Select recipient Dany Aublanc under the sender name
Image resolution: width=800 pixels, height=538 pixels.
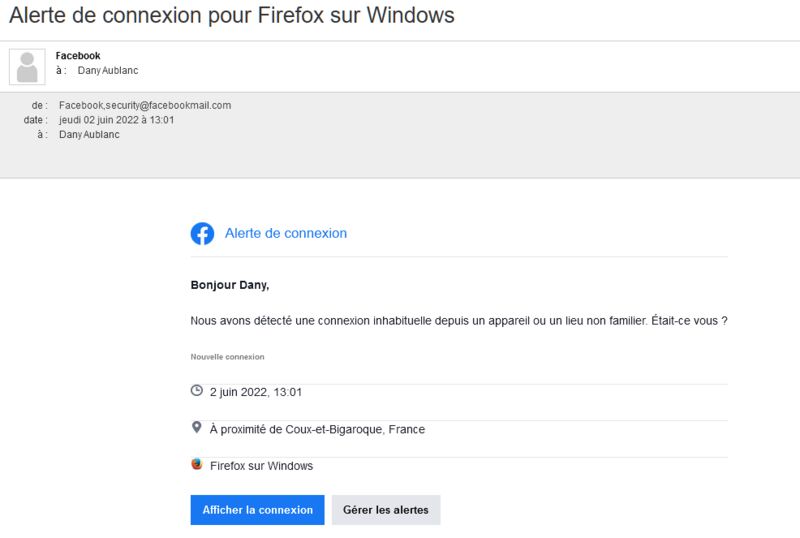pyautogui.click(x=108, y=70)
